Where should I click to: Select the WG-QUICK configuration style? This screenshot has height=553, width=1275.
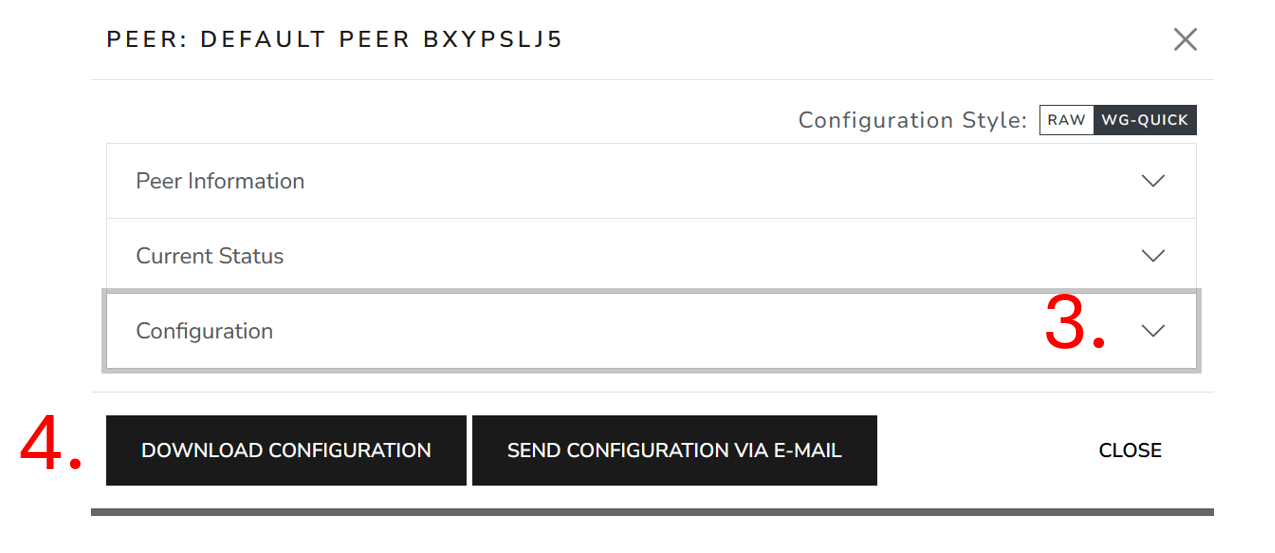pos(1145,120)
